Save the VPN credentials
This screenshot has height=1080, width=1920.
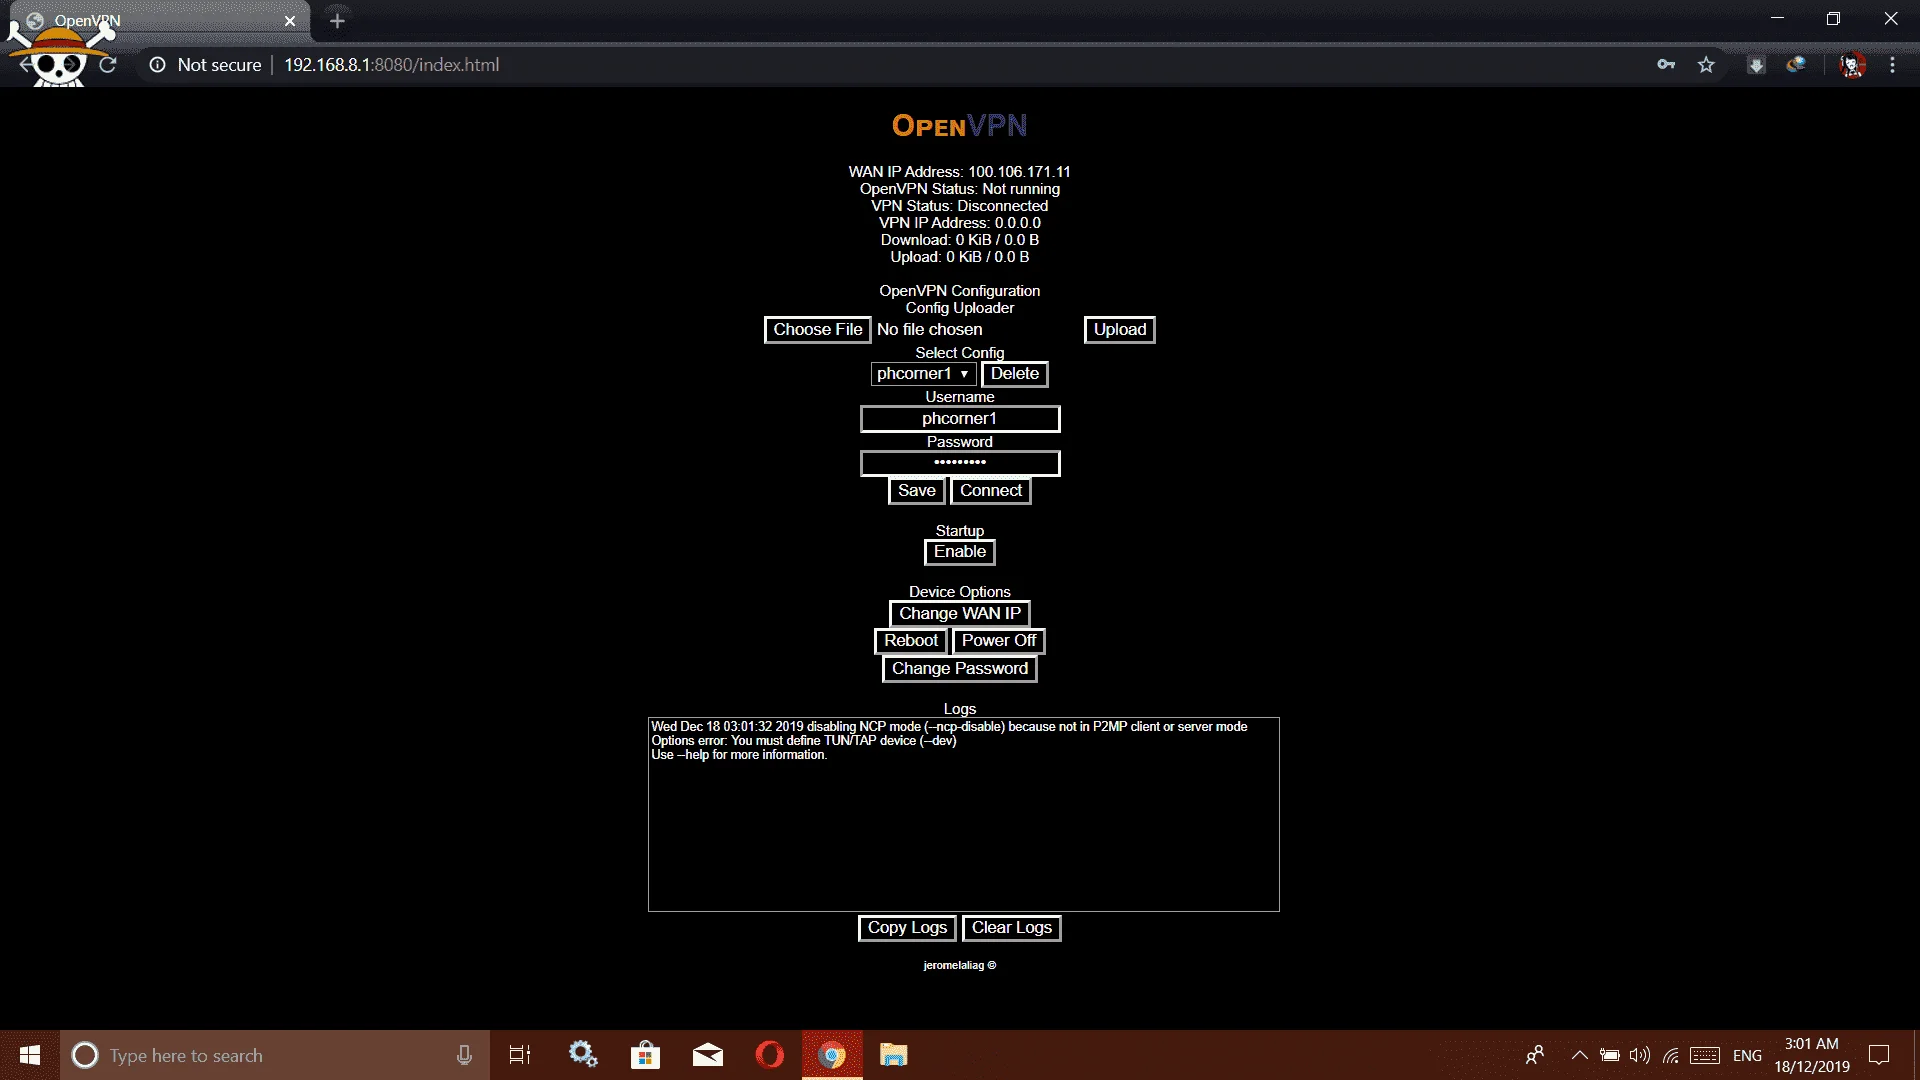(x=916, y=491)
